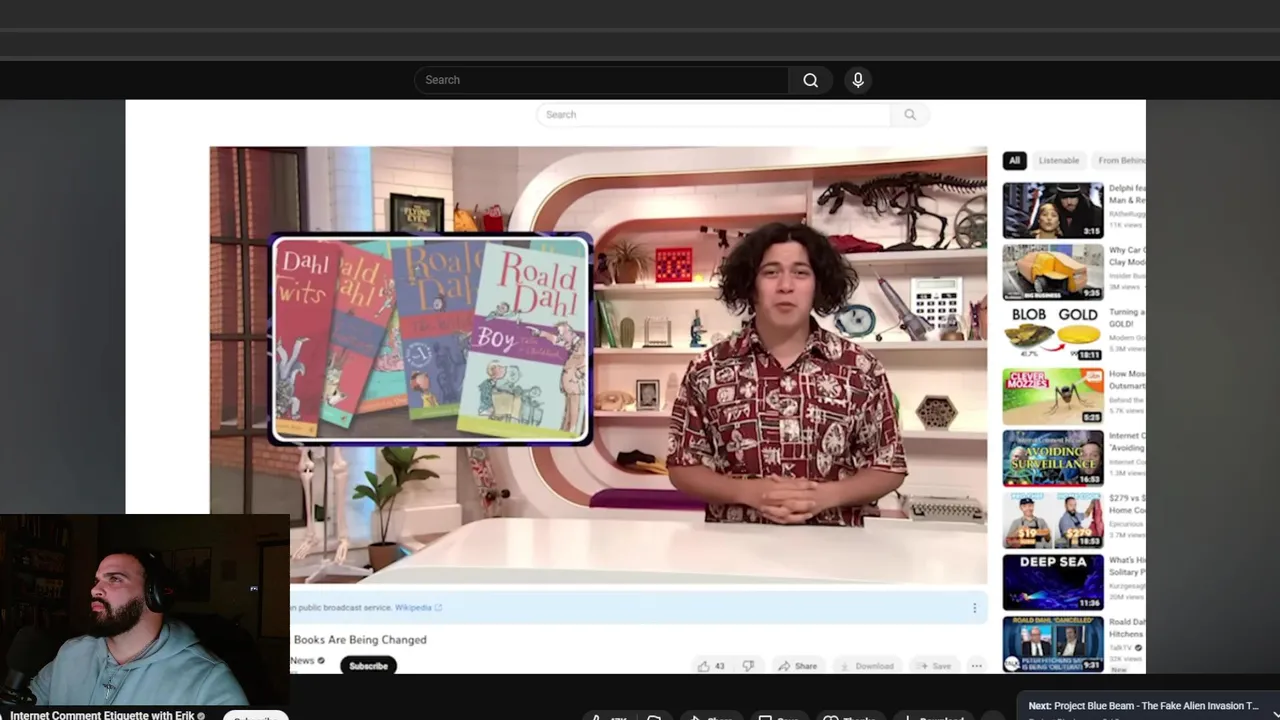The width and height of the screenshot is (1280, 720).
Task: Click the inner page search magnifier icon
Action: [910, 114]
